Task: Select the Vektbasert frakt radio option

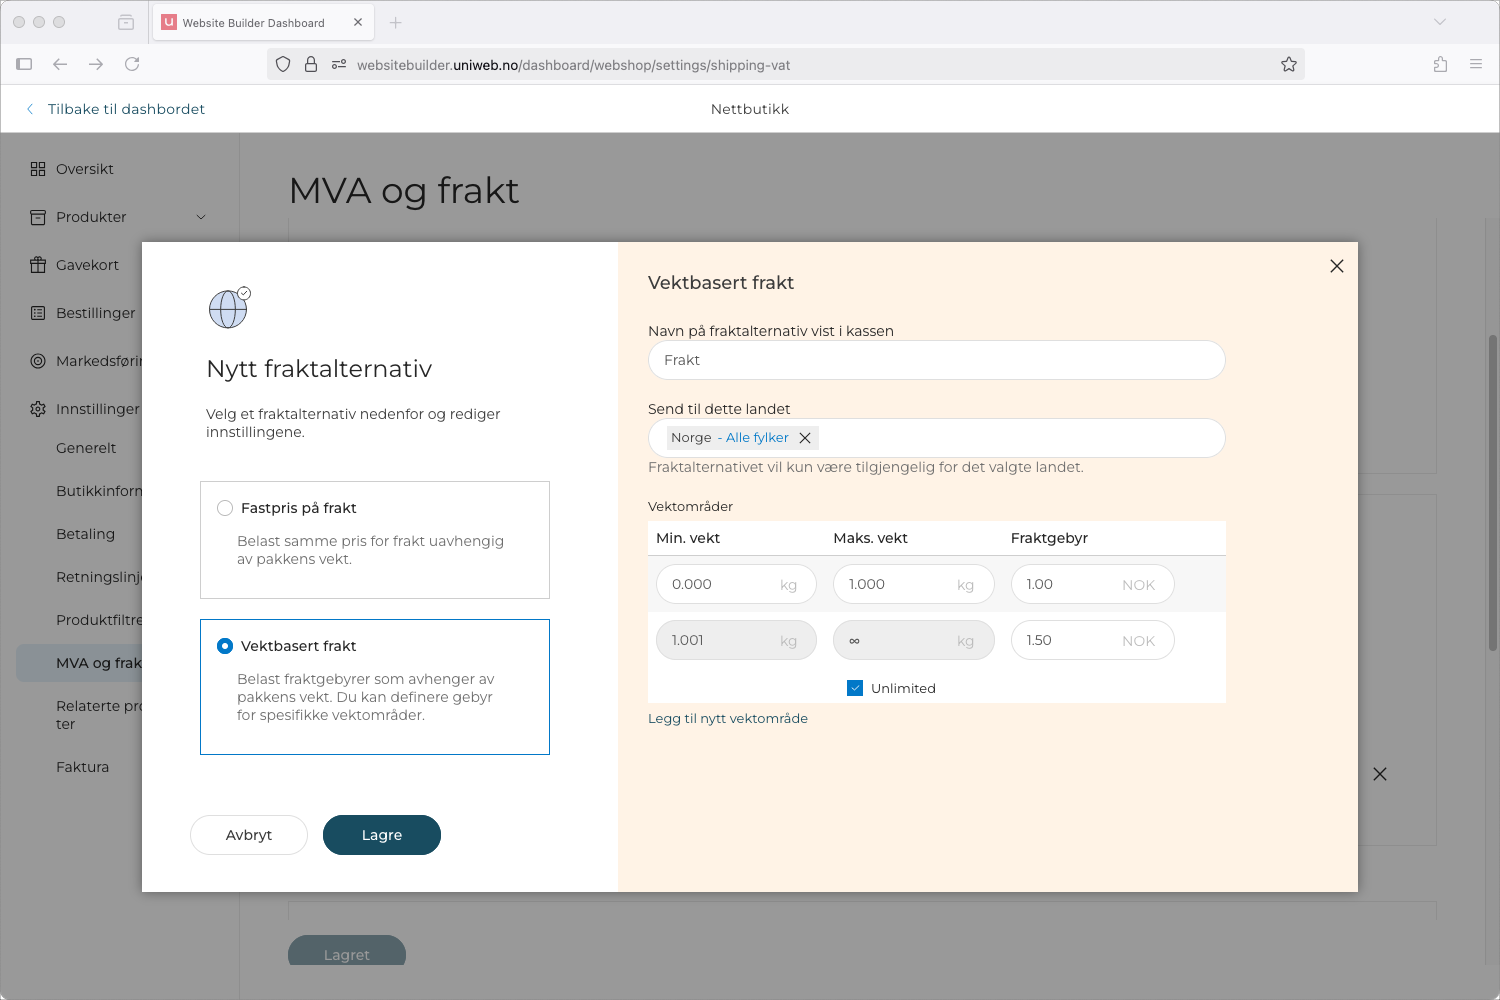Action: click(225, 646)
